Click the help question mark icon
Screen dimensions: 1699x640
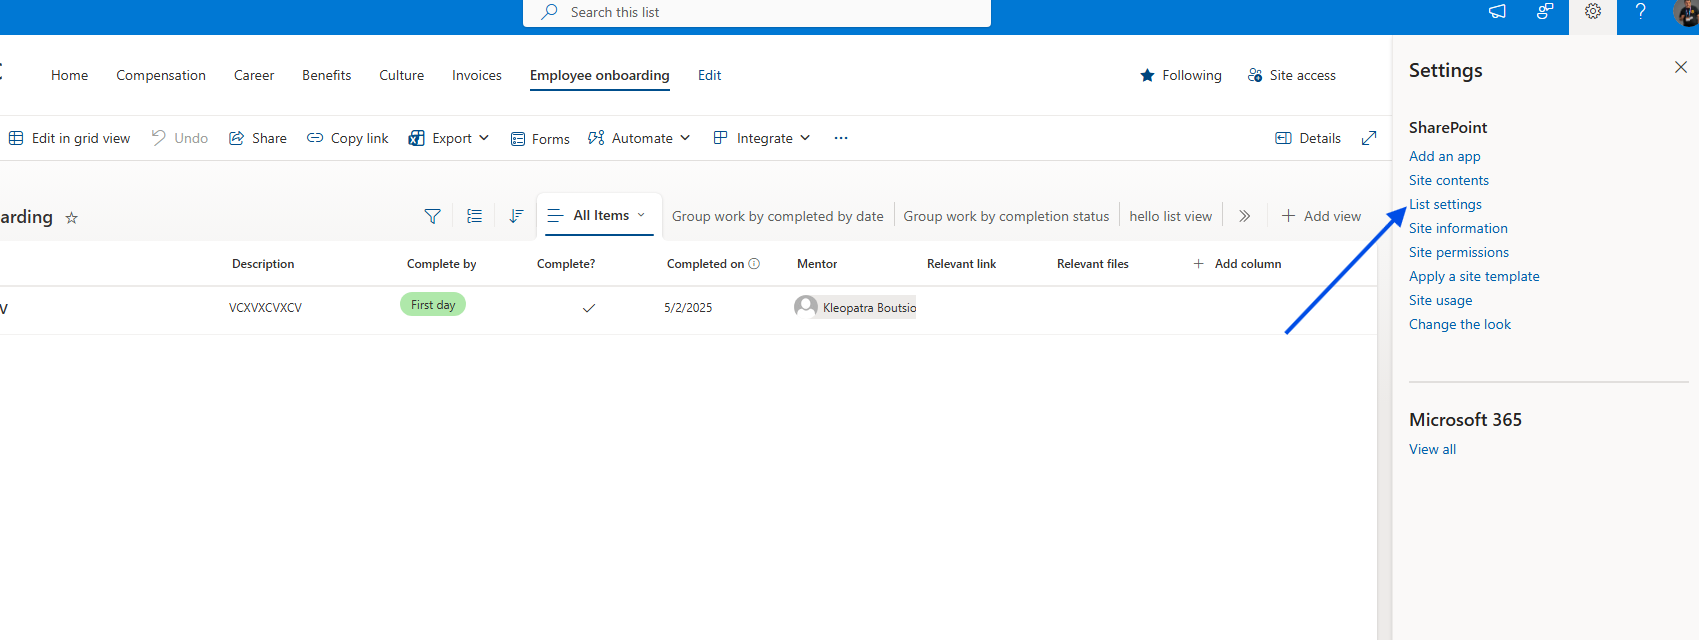[x=1640, y=12]
